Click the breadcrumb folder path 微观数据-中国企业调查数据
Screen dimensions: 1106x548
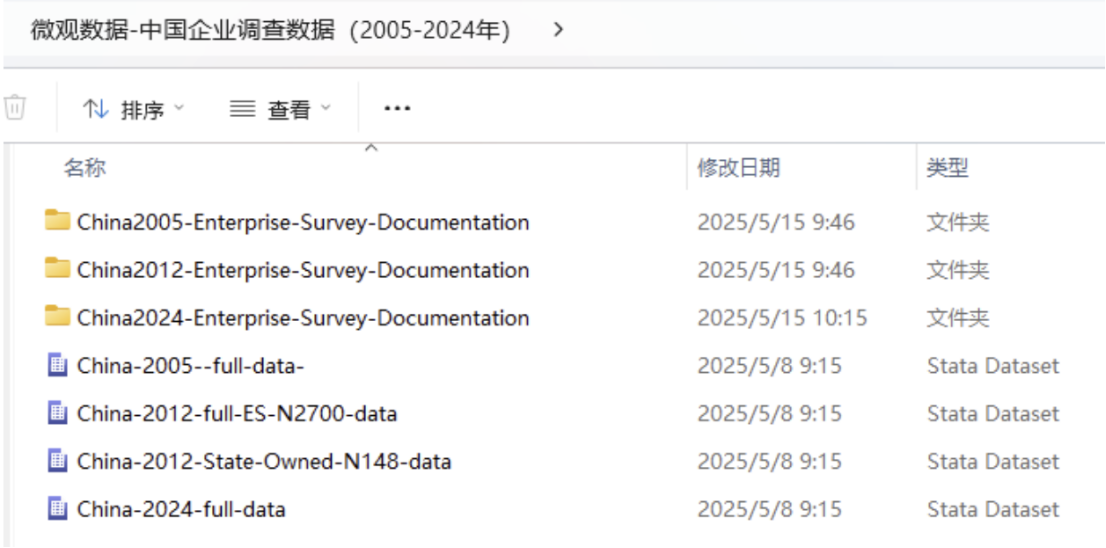coord(270,30)
